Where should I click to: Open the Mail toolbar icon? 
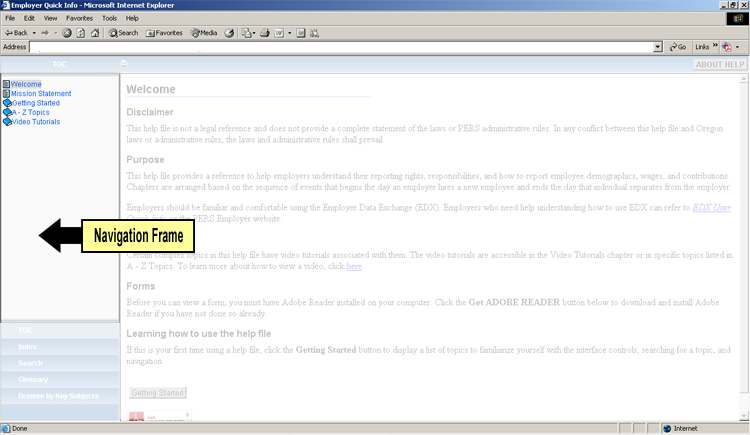pos(246,33)
